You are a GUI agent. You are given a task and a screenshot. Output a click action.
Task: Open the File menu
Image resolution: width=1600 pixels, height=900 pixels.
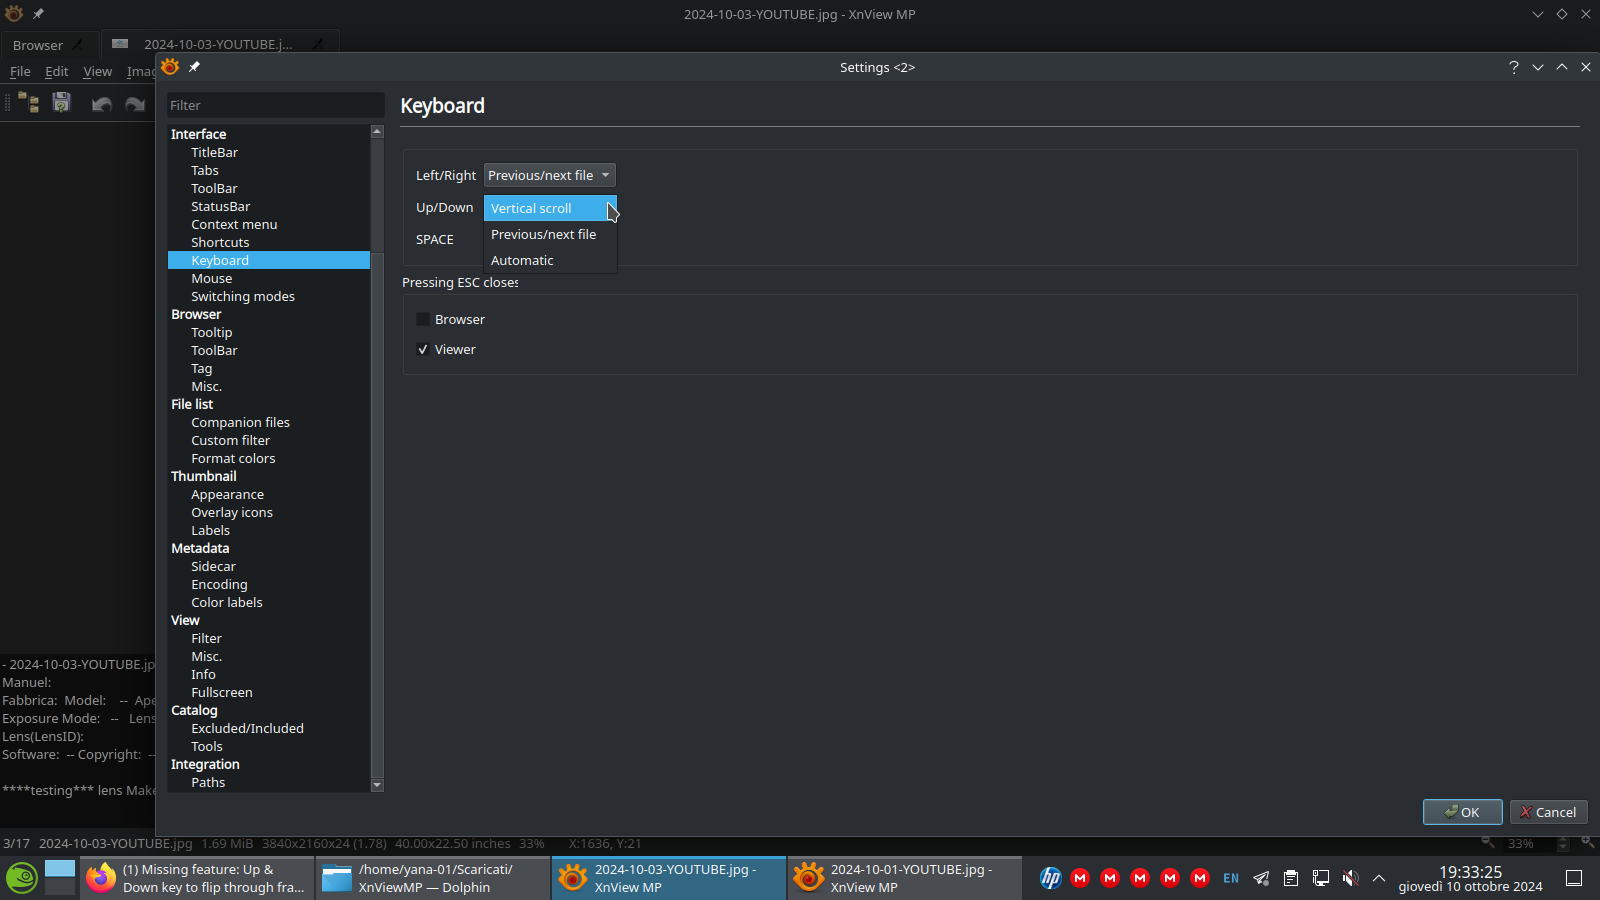pyautogui.click(x=20, y=72)
